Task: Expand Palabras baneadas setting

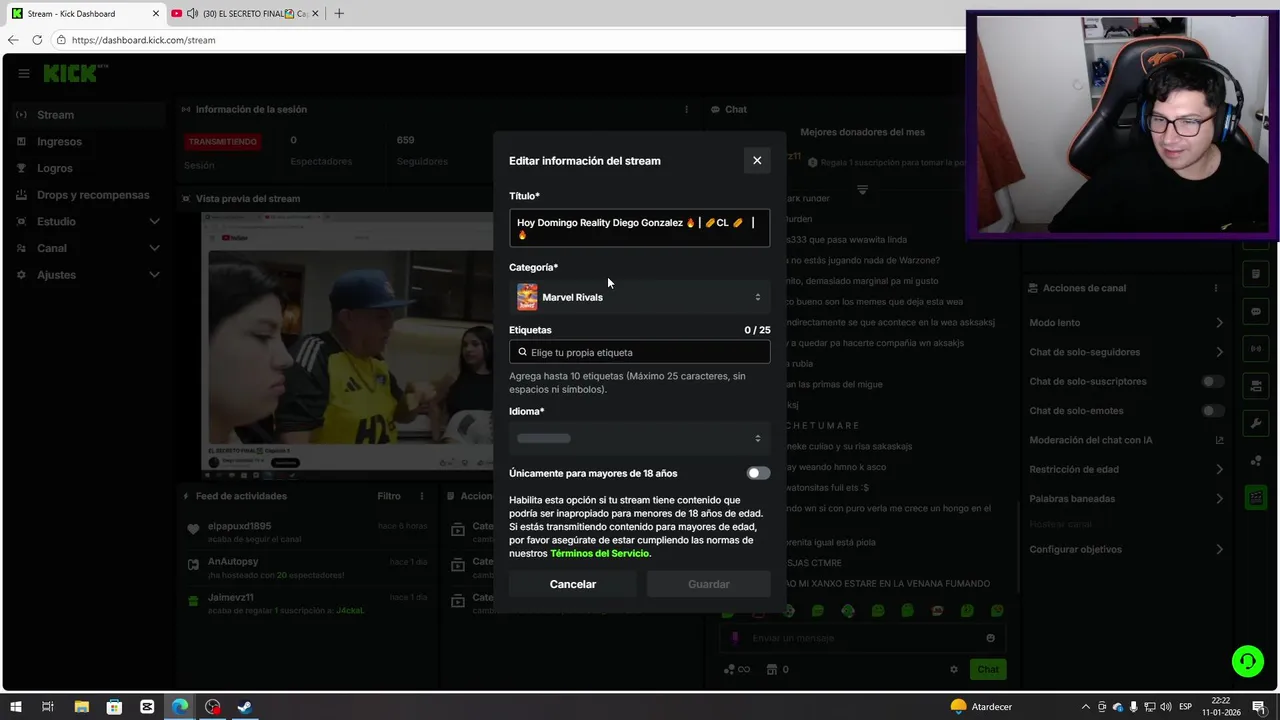Action: coord(1126,499)
